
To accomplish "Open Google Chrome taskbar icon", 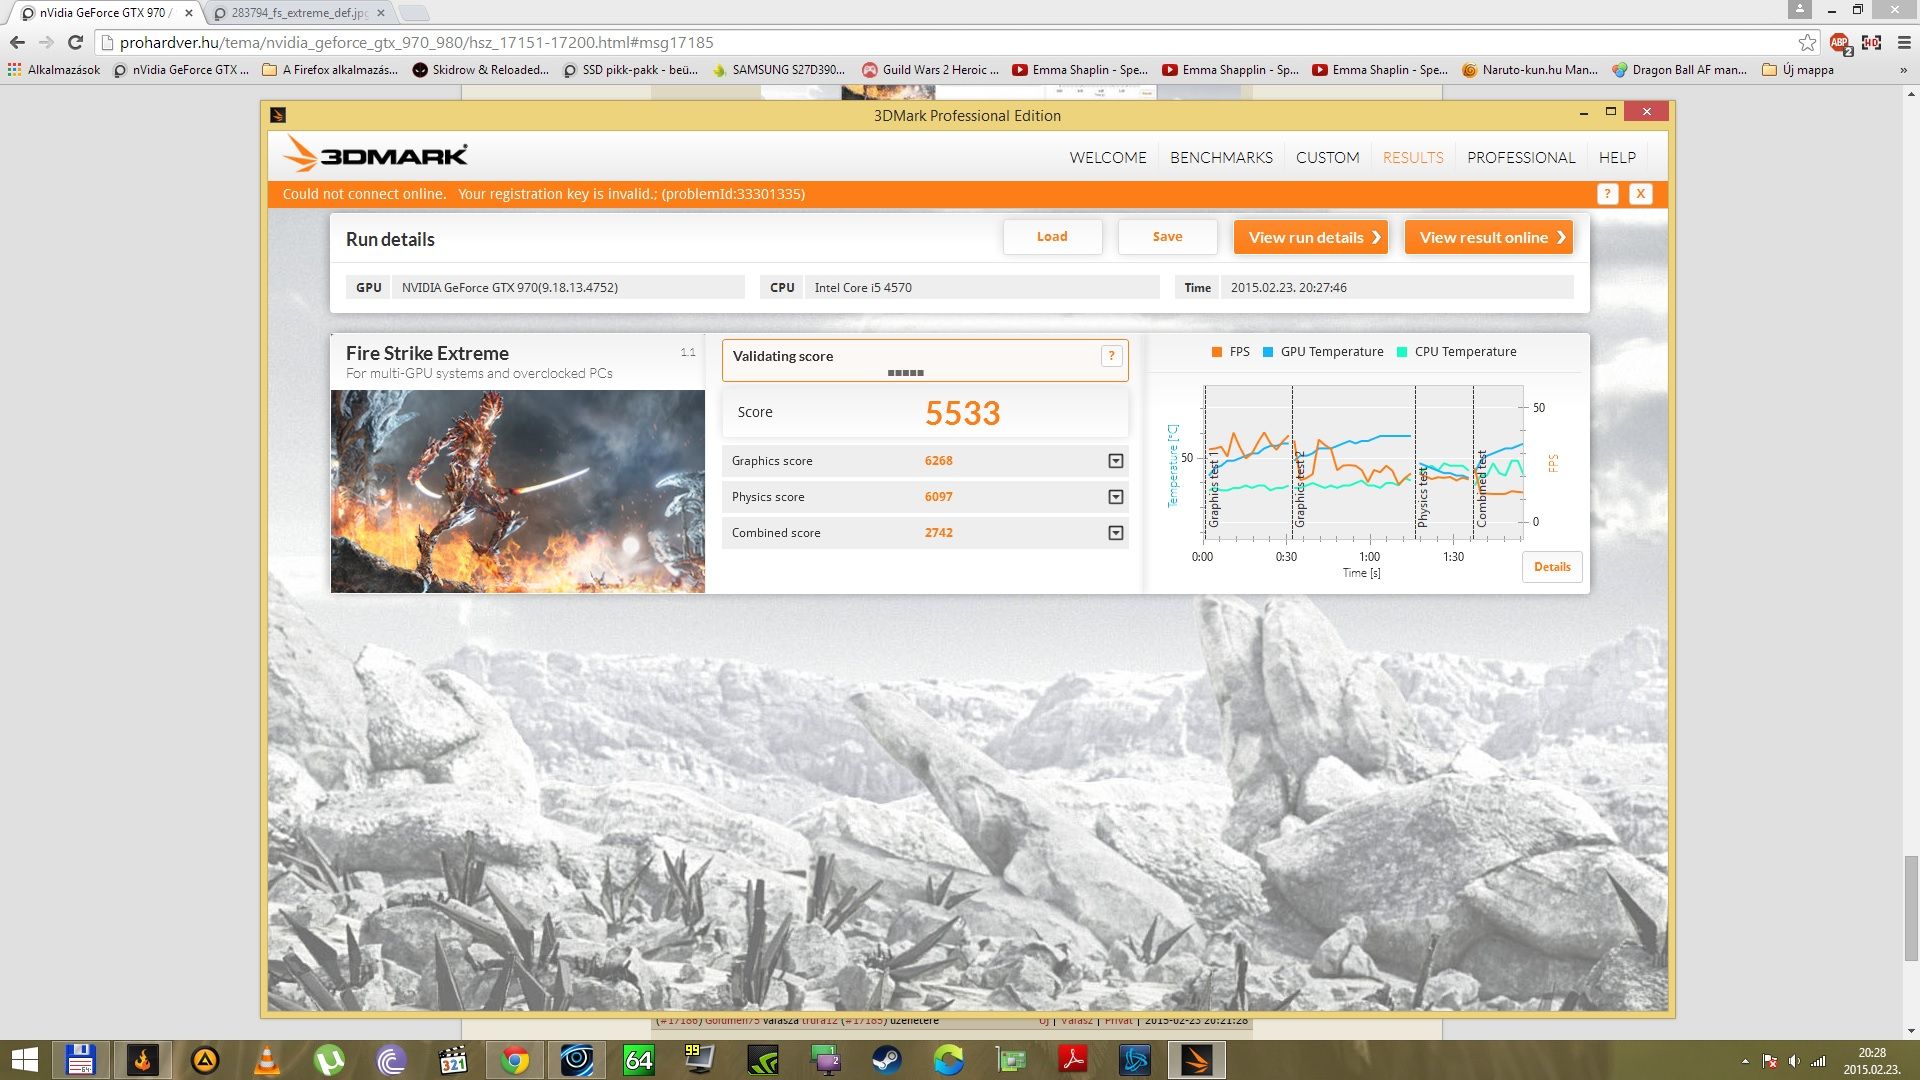I will 515,1060.
